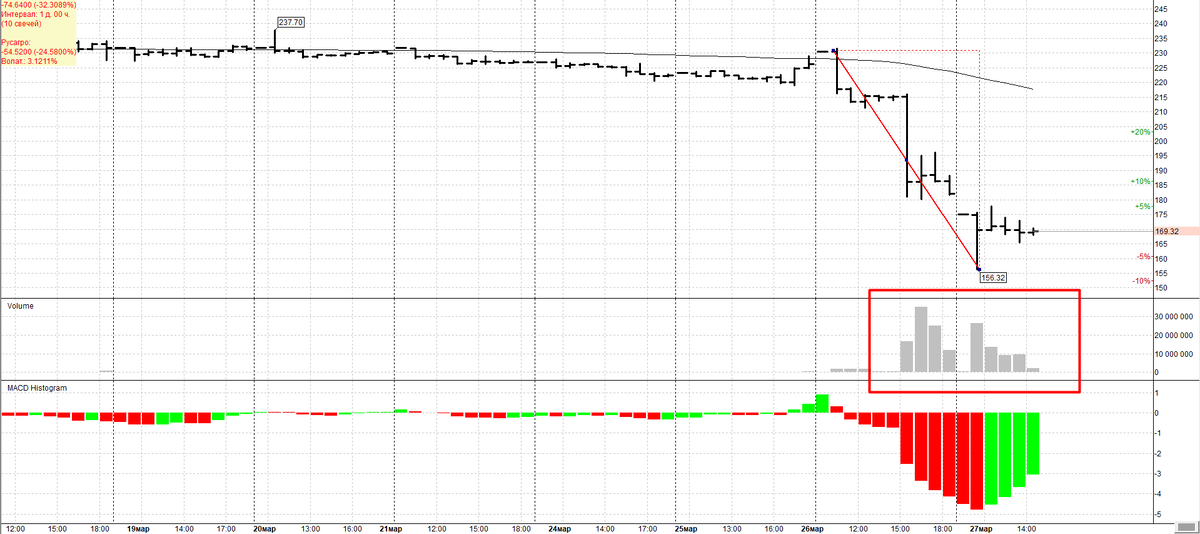
Task: Select the '-54.5200 (-24.5800%)' value
Action: 37,52
